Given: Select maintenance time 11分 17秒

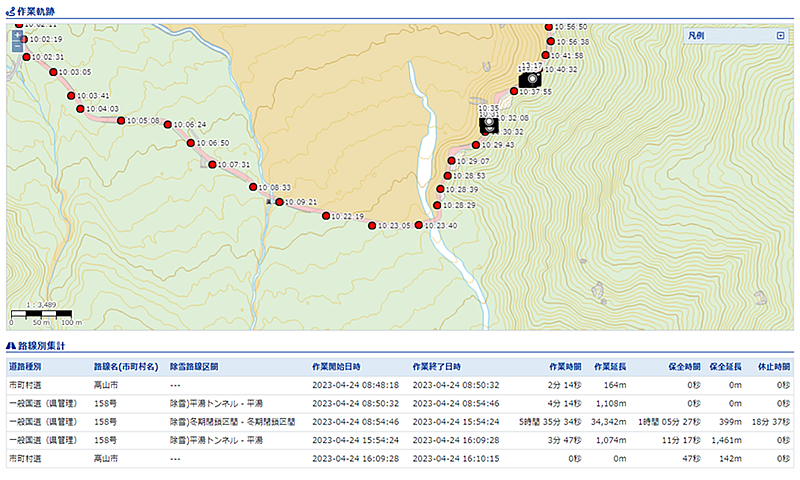Looking at the screenshot, I should (x=681, y=440).
